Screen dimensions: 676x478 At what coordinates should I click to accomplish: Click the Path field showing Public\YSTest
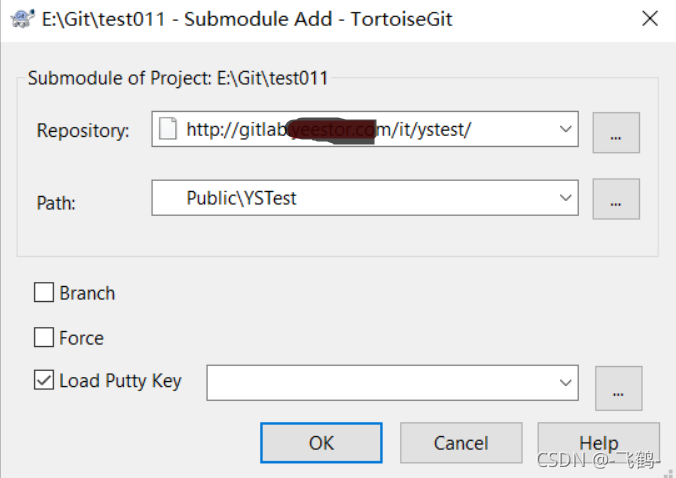point(350,198)
